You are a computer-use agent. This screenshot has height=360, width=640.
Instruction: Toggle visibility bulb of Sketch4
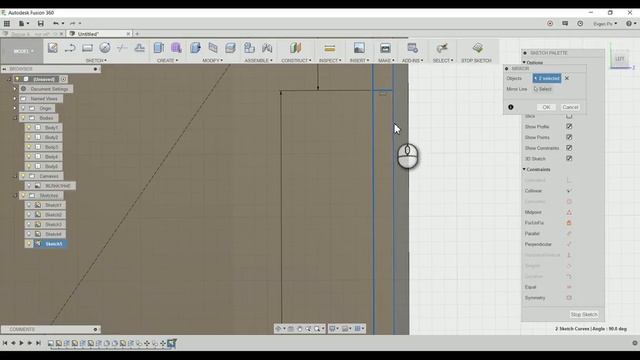pyautogui.click(x=29, y=234)
